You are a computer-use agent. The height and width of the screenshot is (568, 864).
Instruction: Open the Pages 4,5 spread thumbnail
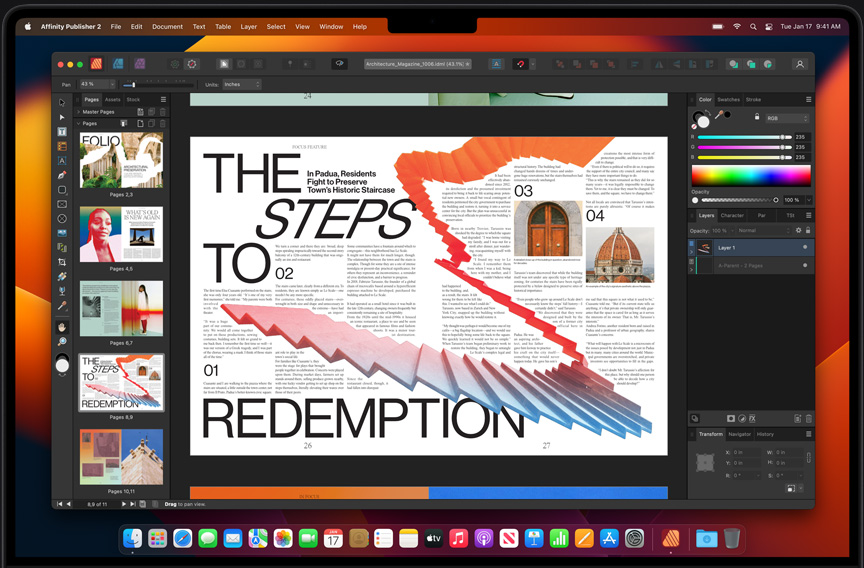(x=121, y=234)
